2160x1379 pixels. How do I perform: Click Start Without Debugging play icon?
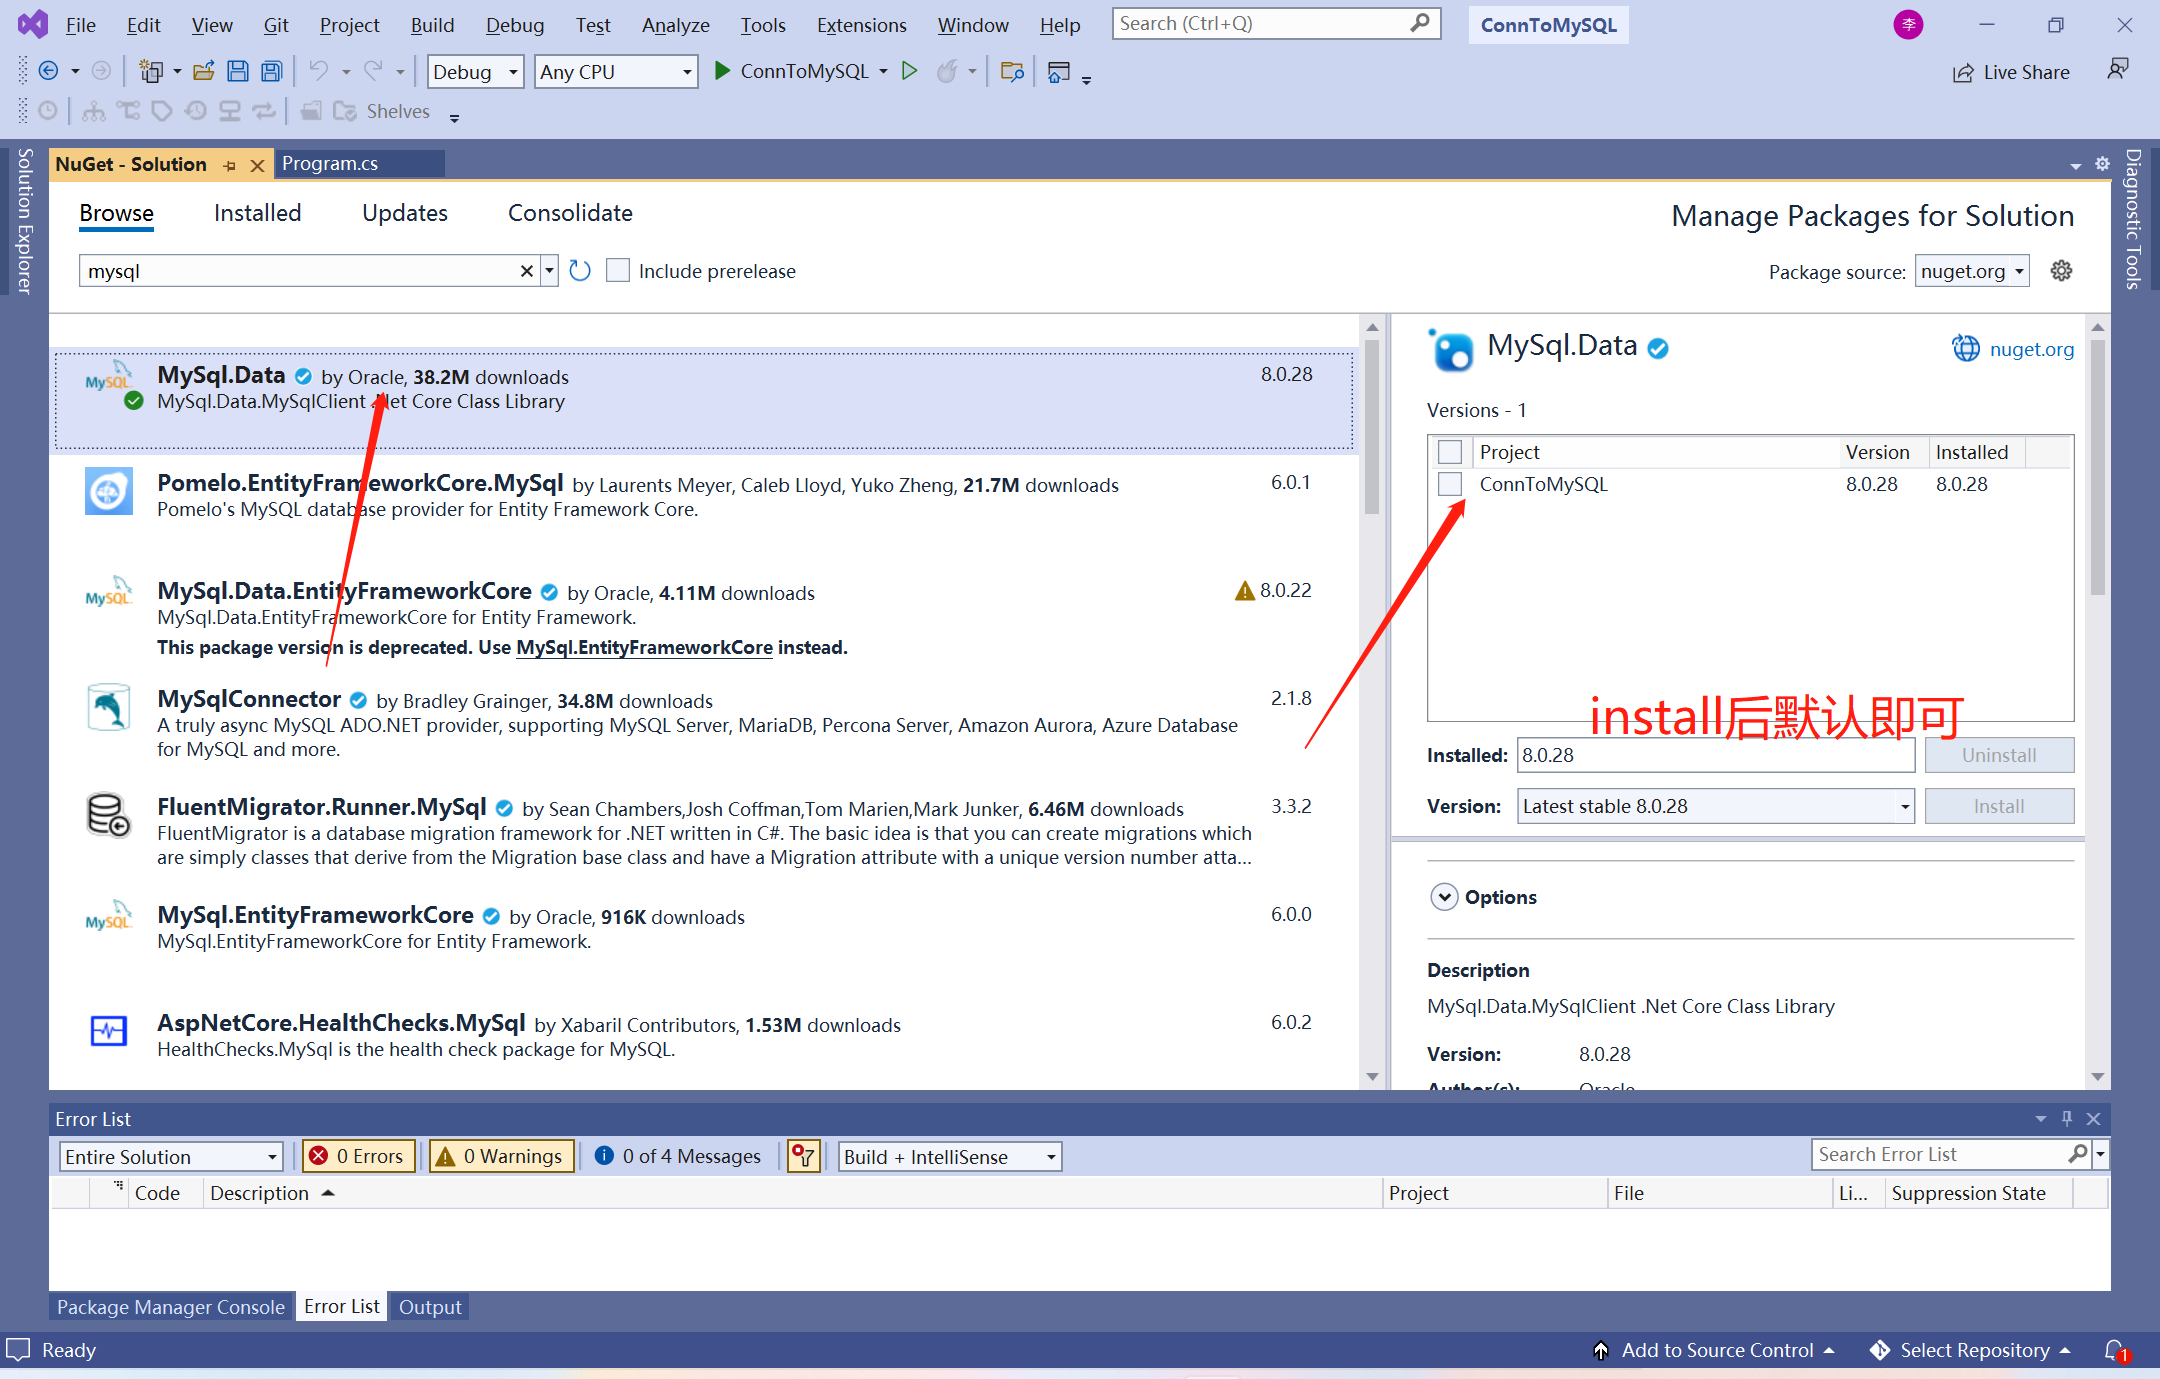click(909, 71)
